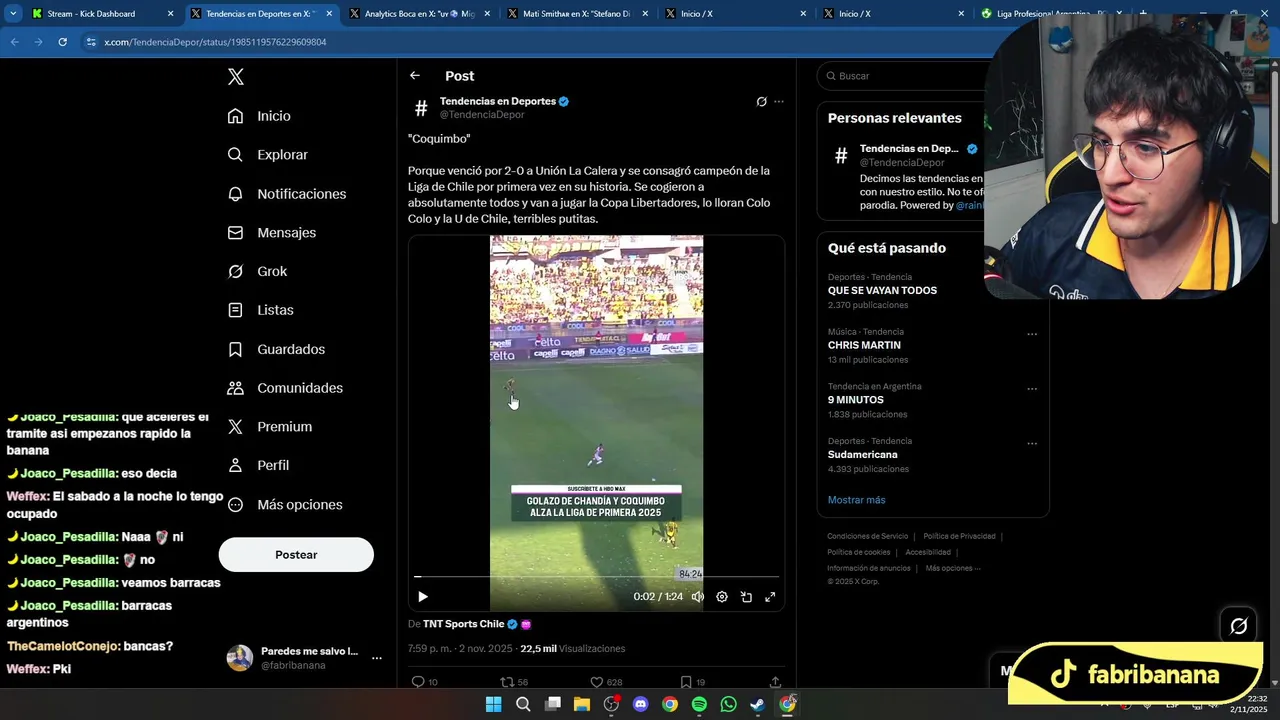This screenshot has height=720, width=1280.
Task: Close the Tendencias en Deportes tab
Action: (329, 14)
